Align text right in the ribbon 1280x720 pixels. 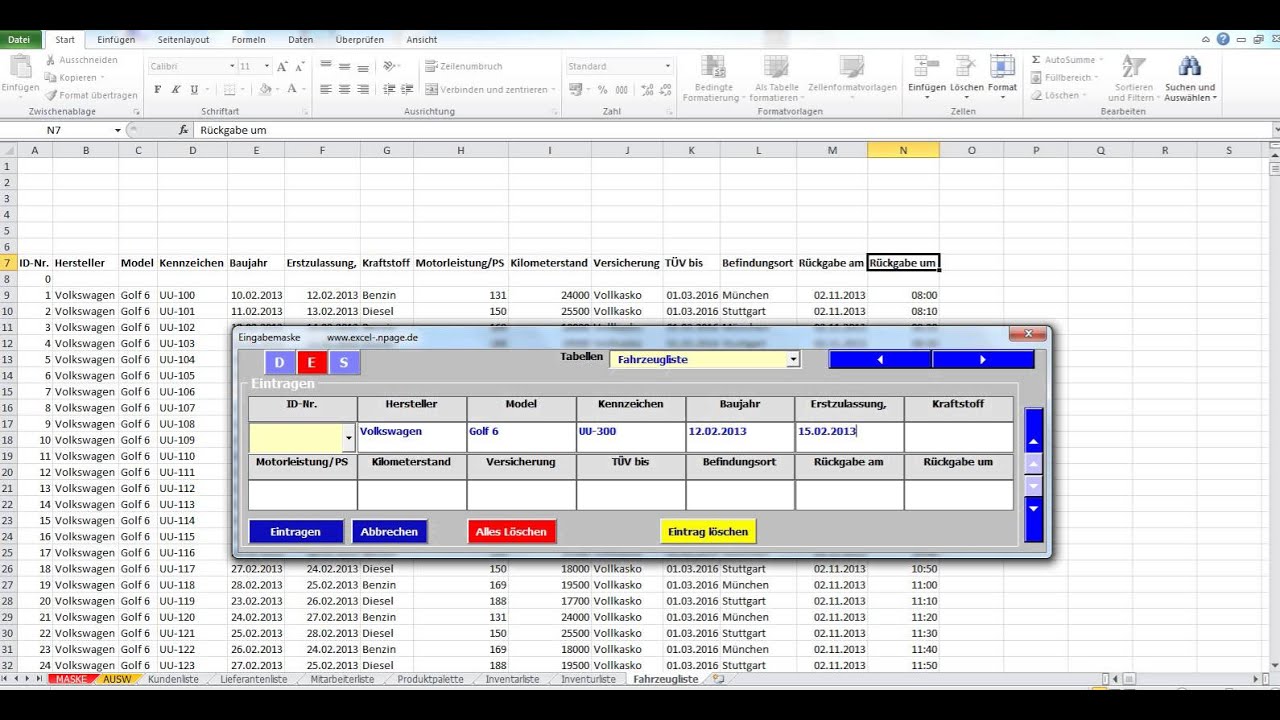point(364,89)
